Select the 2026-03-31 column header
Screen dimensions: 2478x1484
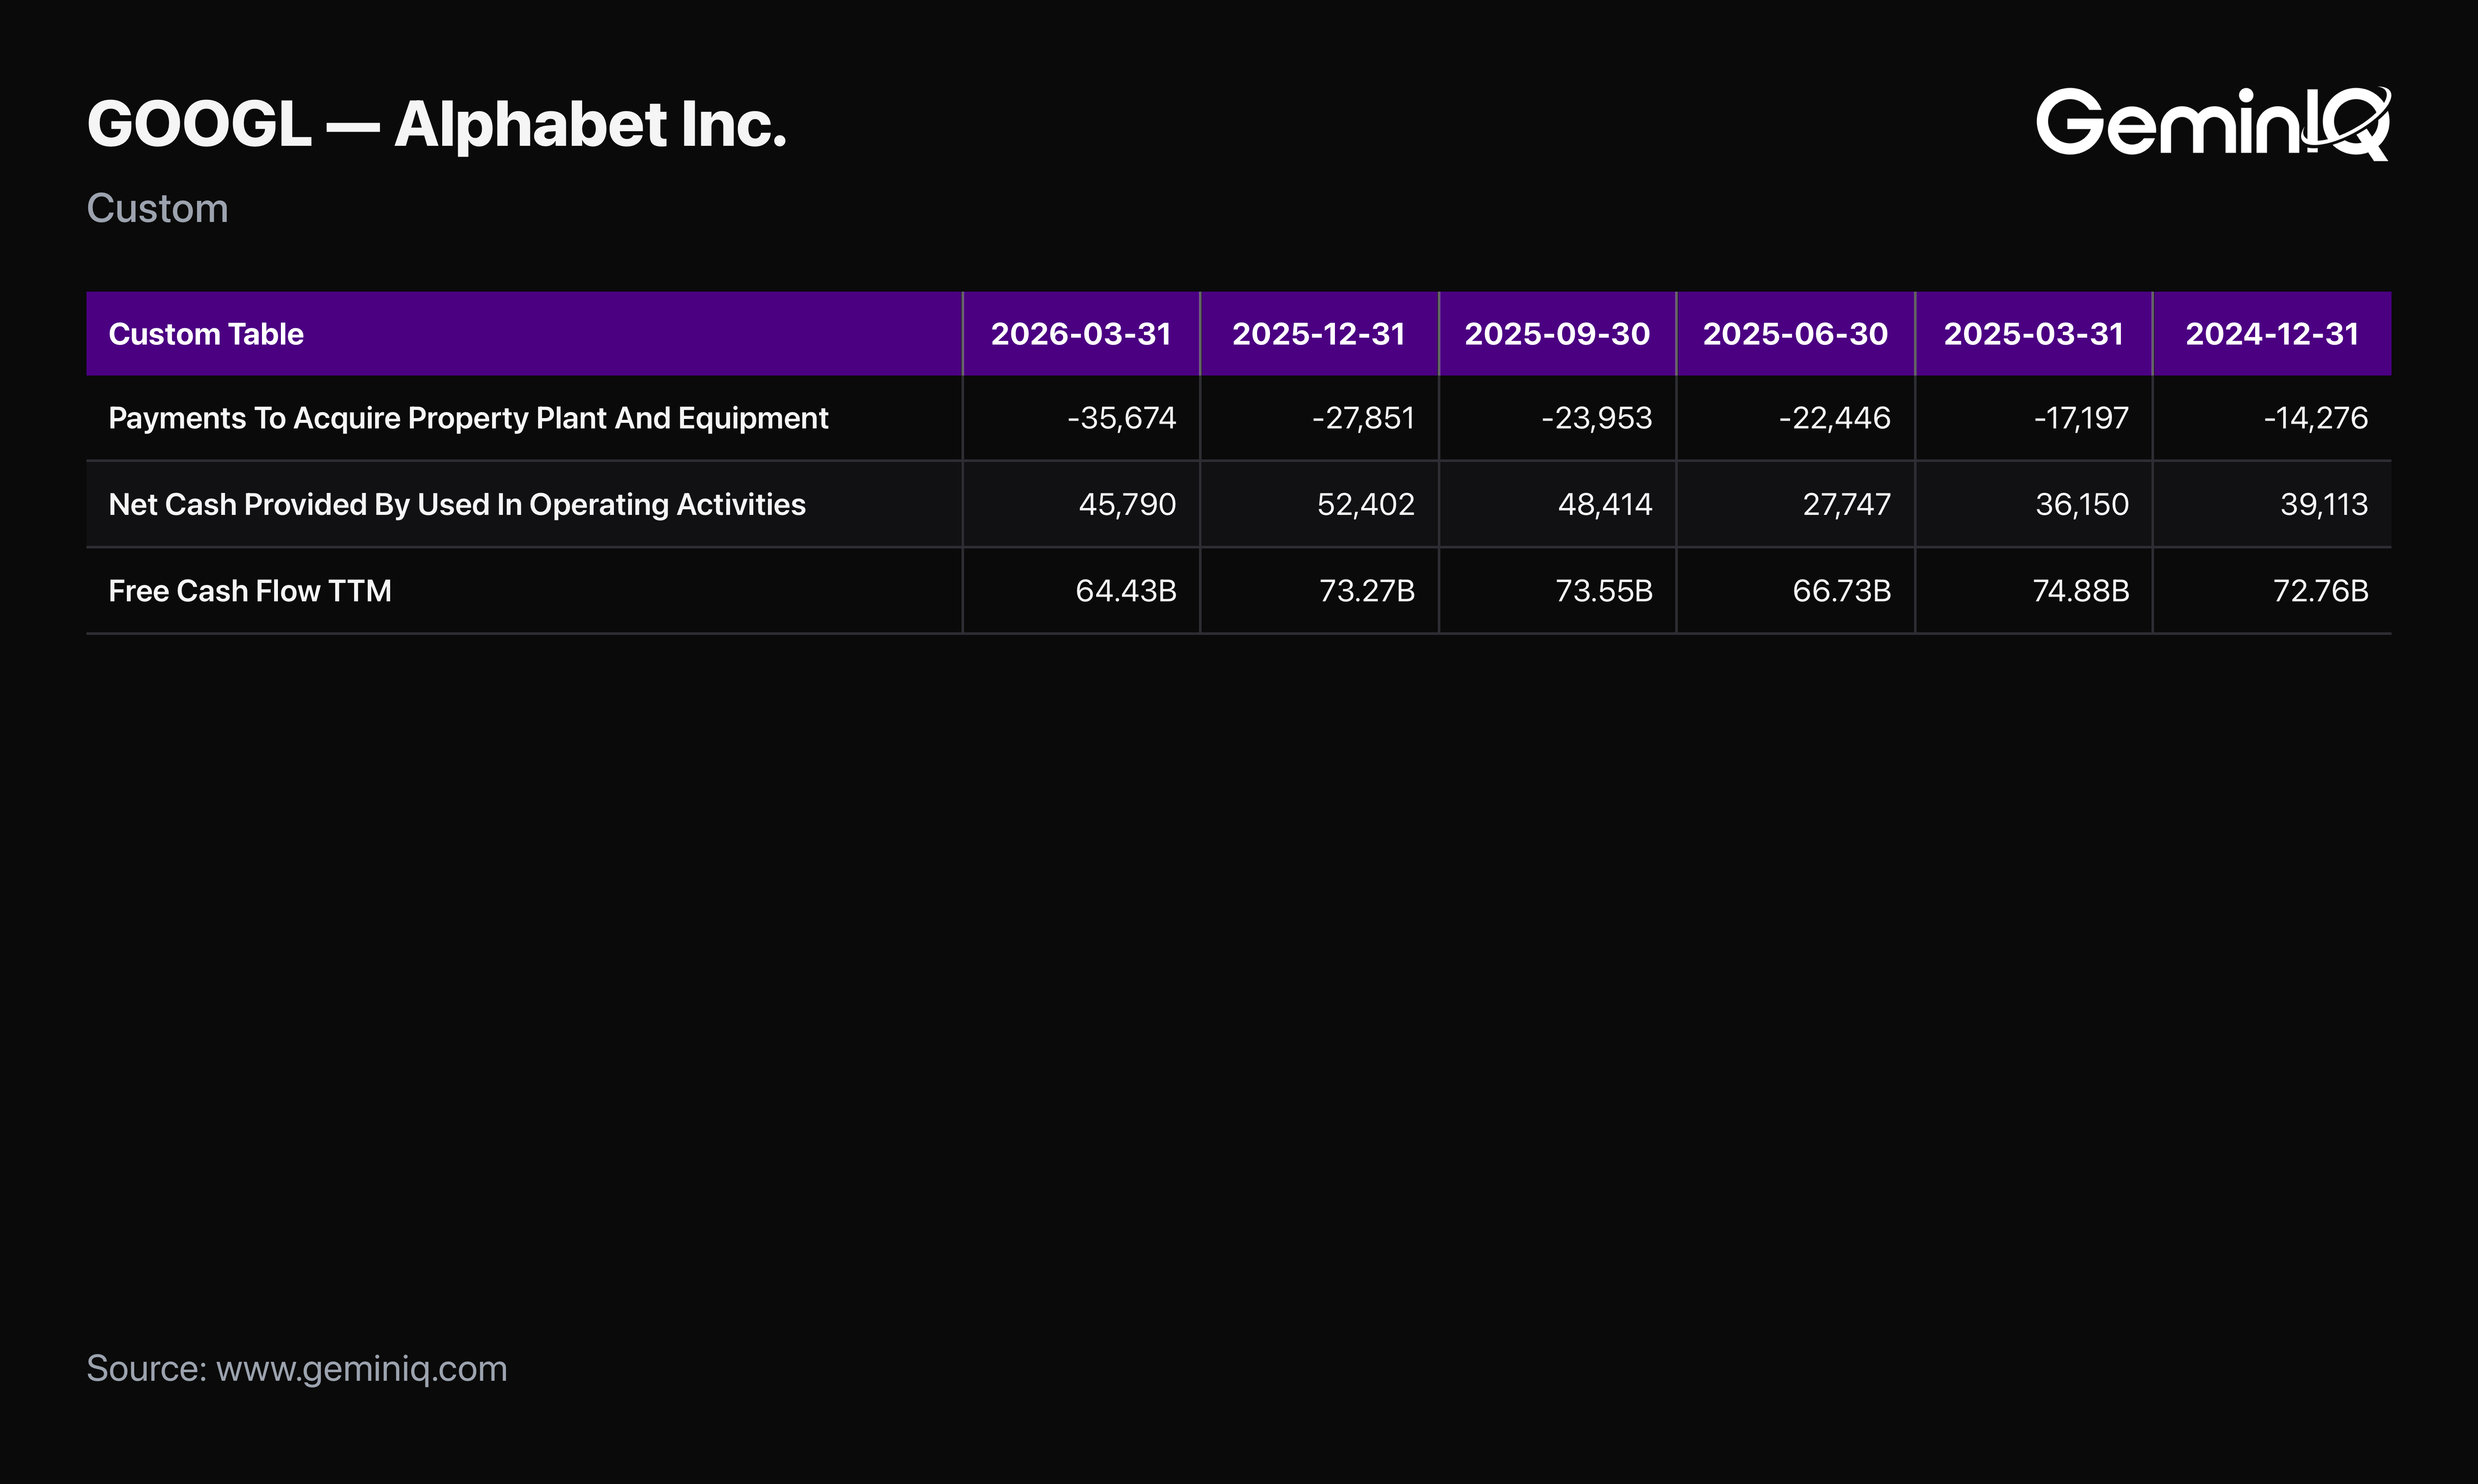pyautogui.click(x=1081, y=334)
